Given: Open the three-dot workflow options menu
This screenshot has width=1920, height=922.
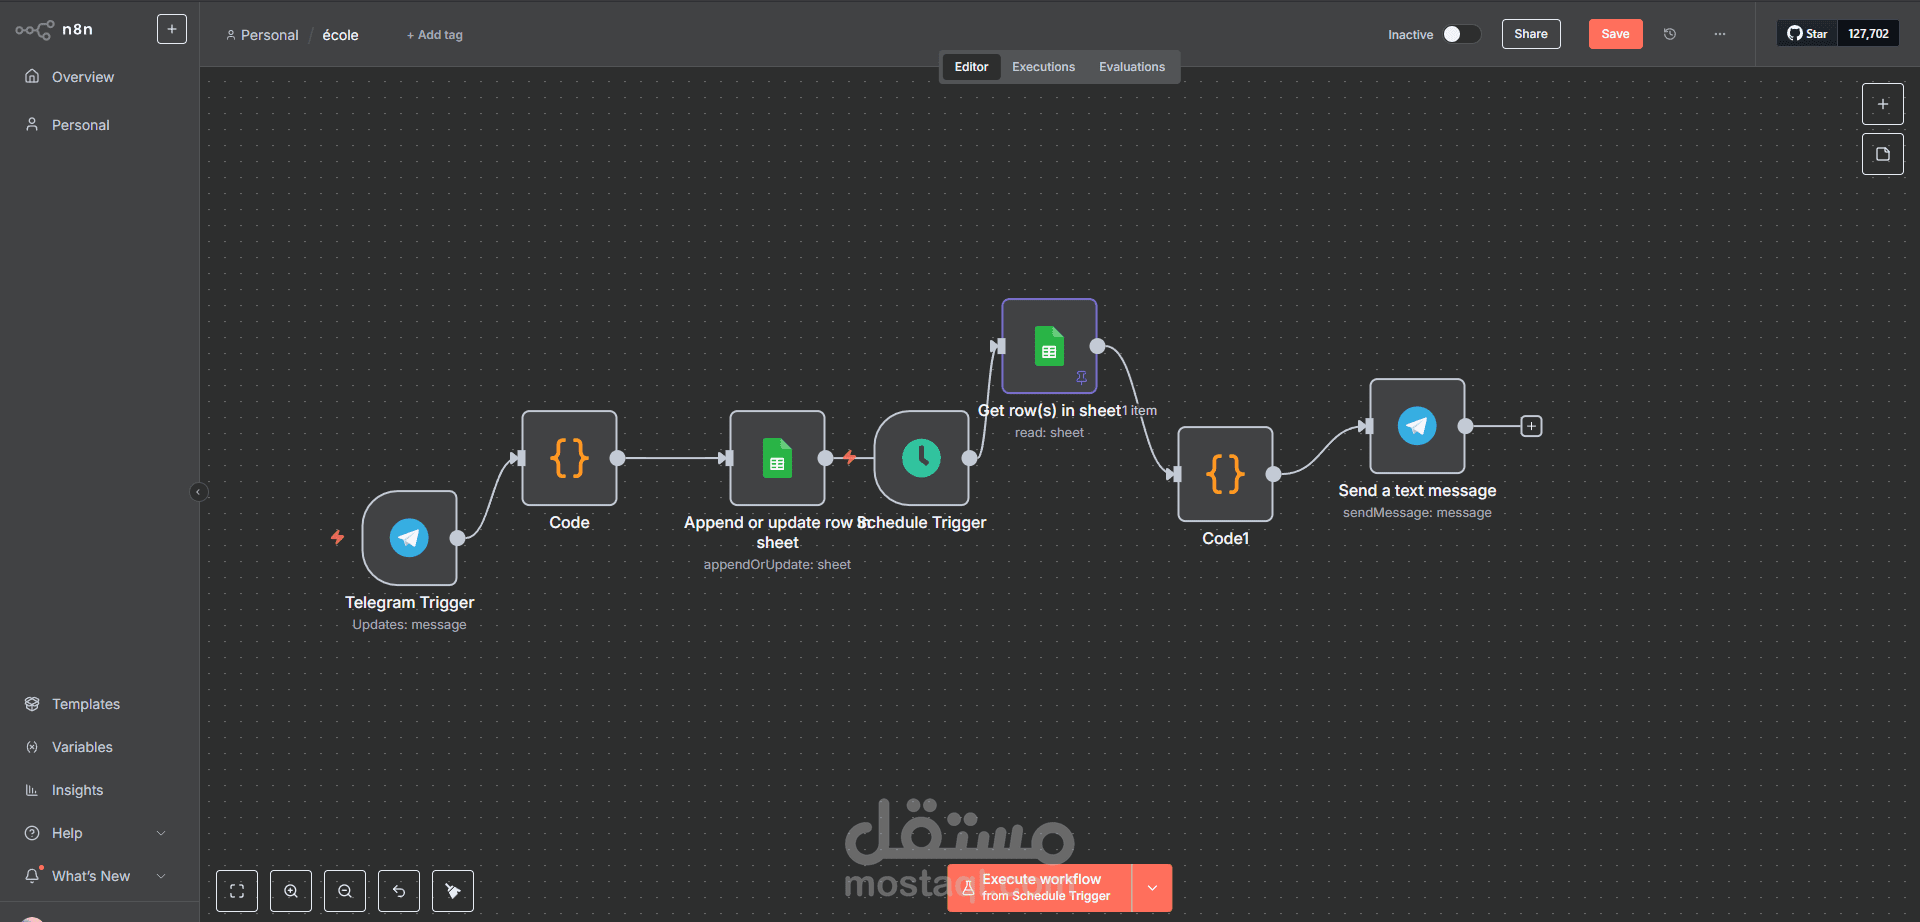Looking at the screenshot, I should point(1720,34).
